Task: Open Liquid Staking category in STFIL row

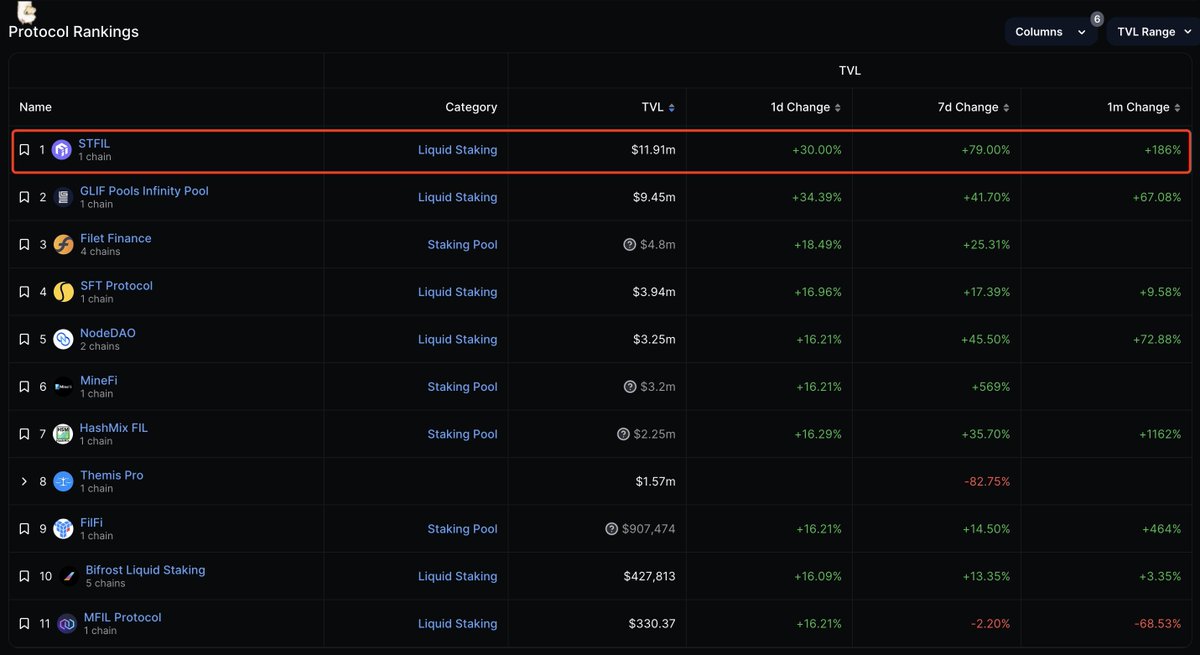Action: (457, 150)
